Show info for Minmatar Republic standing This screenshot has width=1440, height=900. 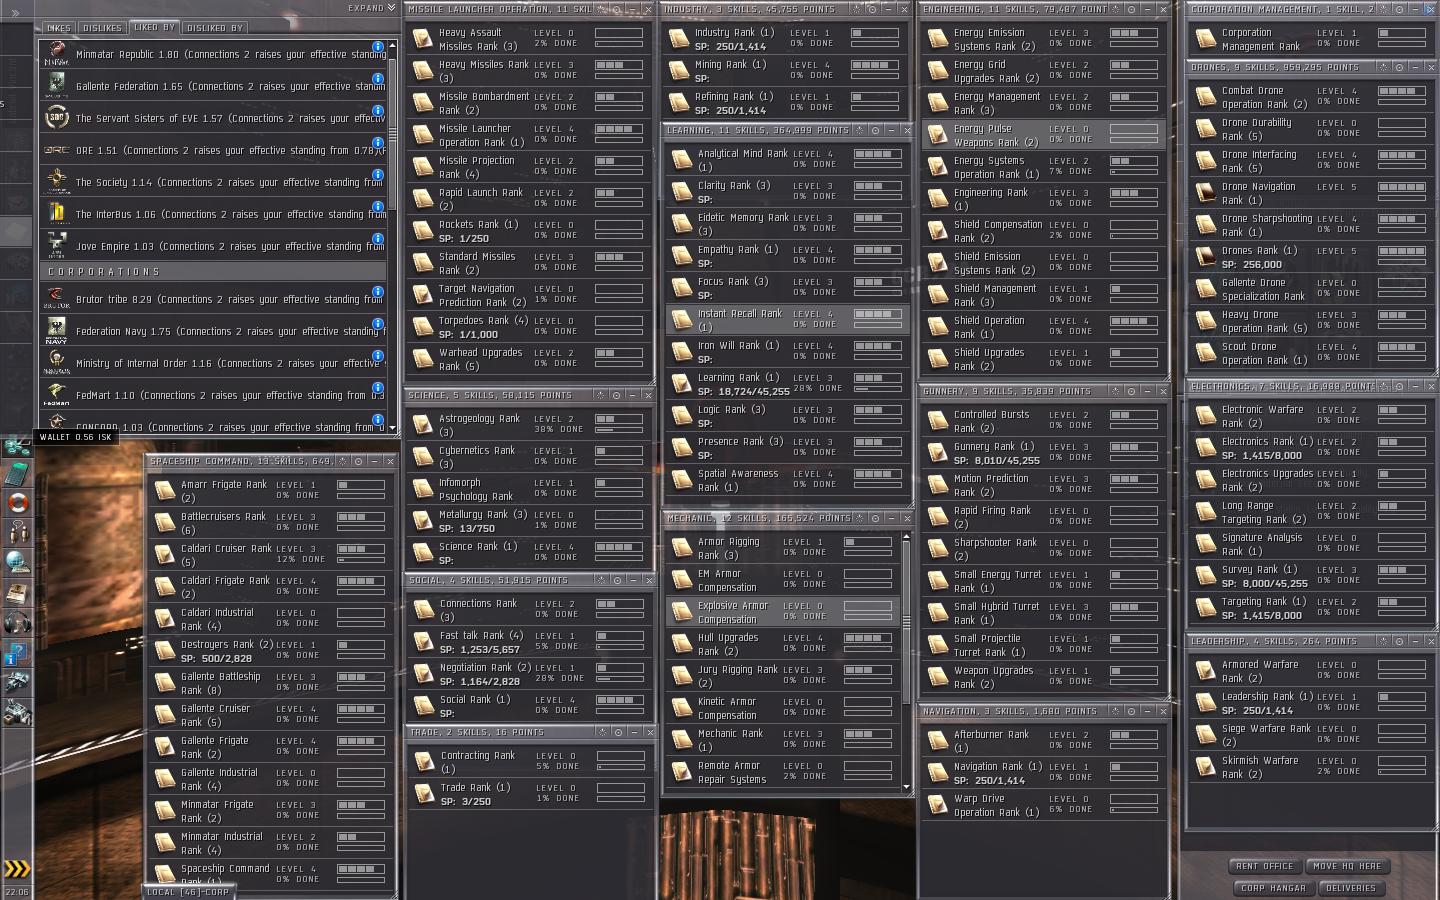point(378,47)
